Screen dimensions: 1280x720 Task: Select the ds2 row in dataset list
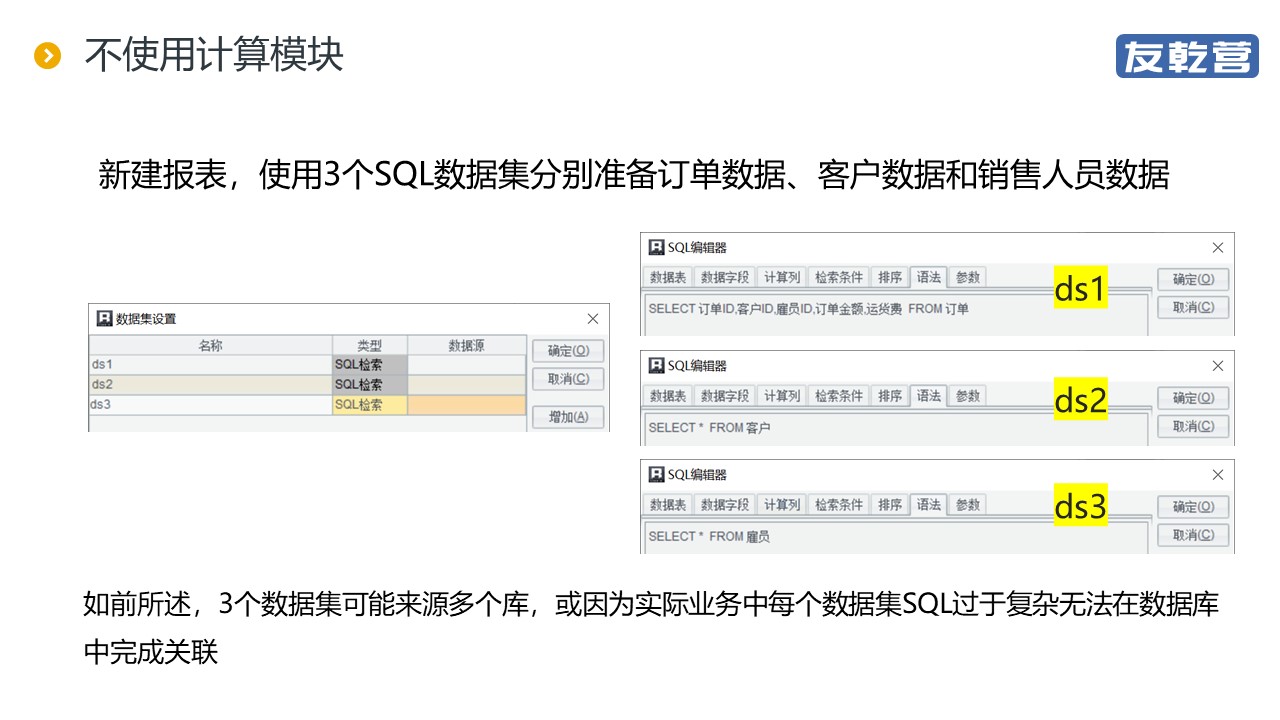210,385
